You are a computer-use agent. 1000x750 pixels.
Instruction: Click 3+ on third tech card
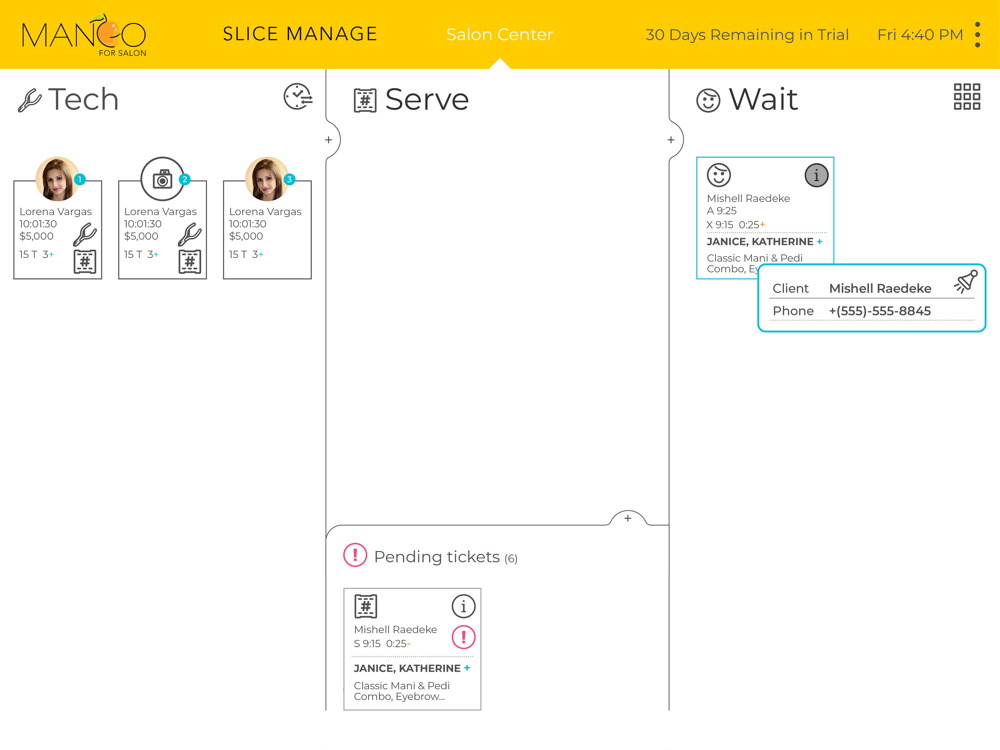(x=258, y=254)
